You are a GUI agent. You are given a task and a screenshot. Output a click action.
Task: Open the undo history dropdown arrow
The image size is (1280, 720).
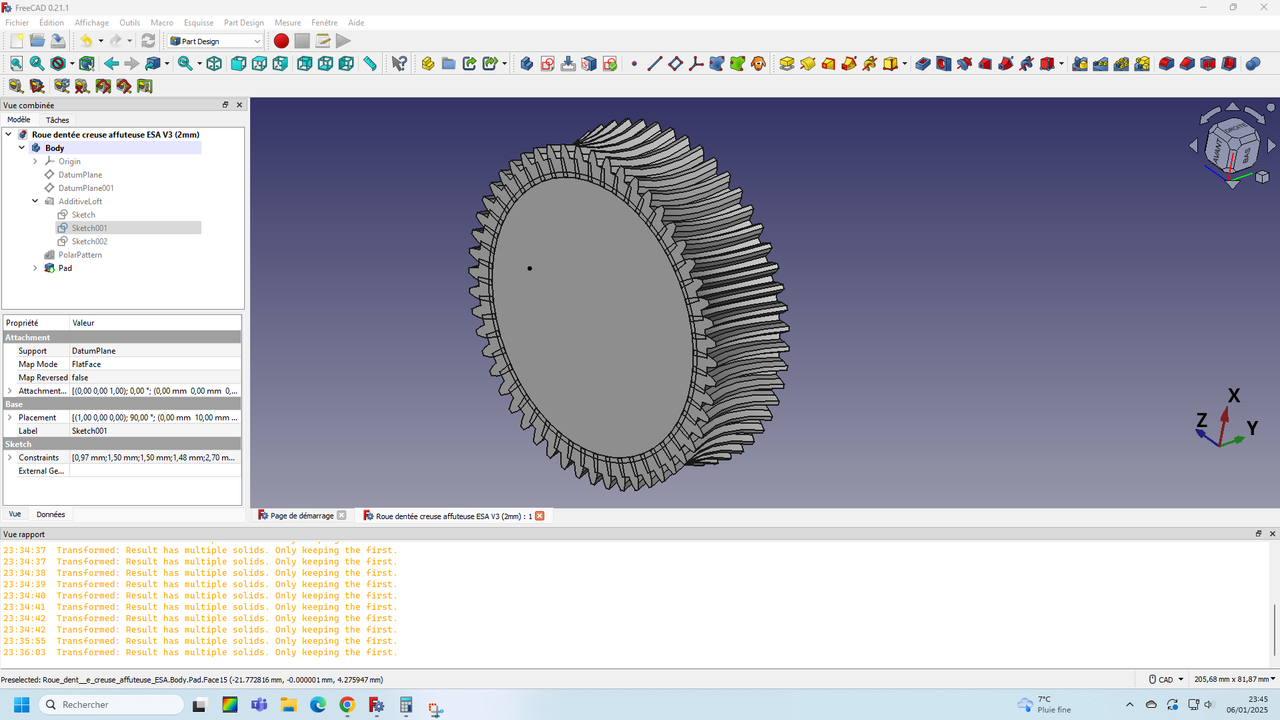click(x=100, y=41)
